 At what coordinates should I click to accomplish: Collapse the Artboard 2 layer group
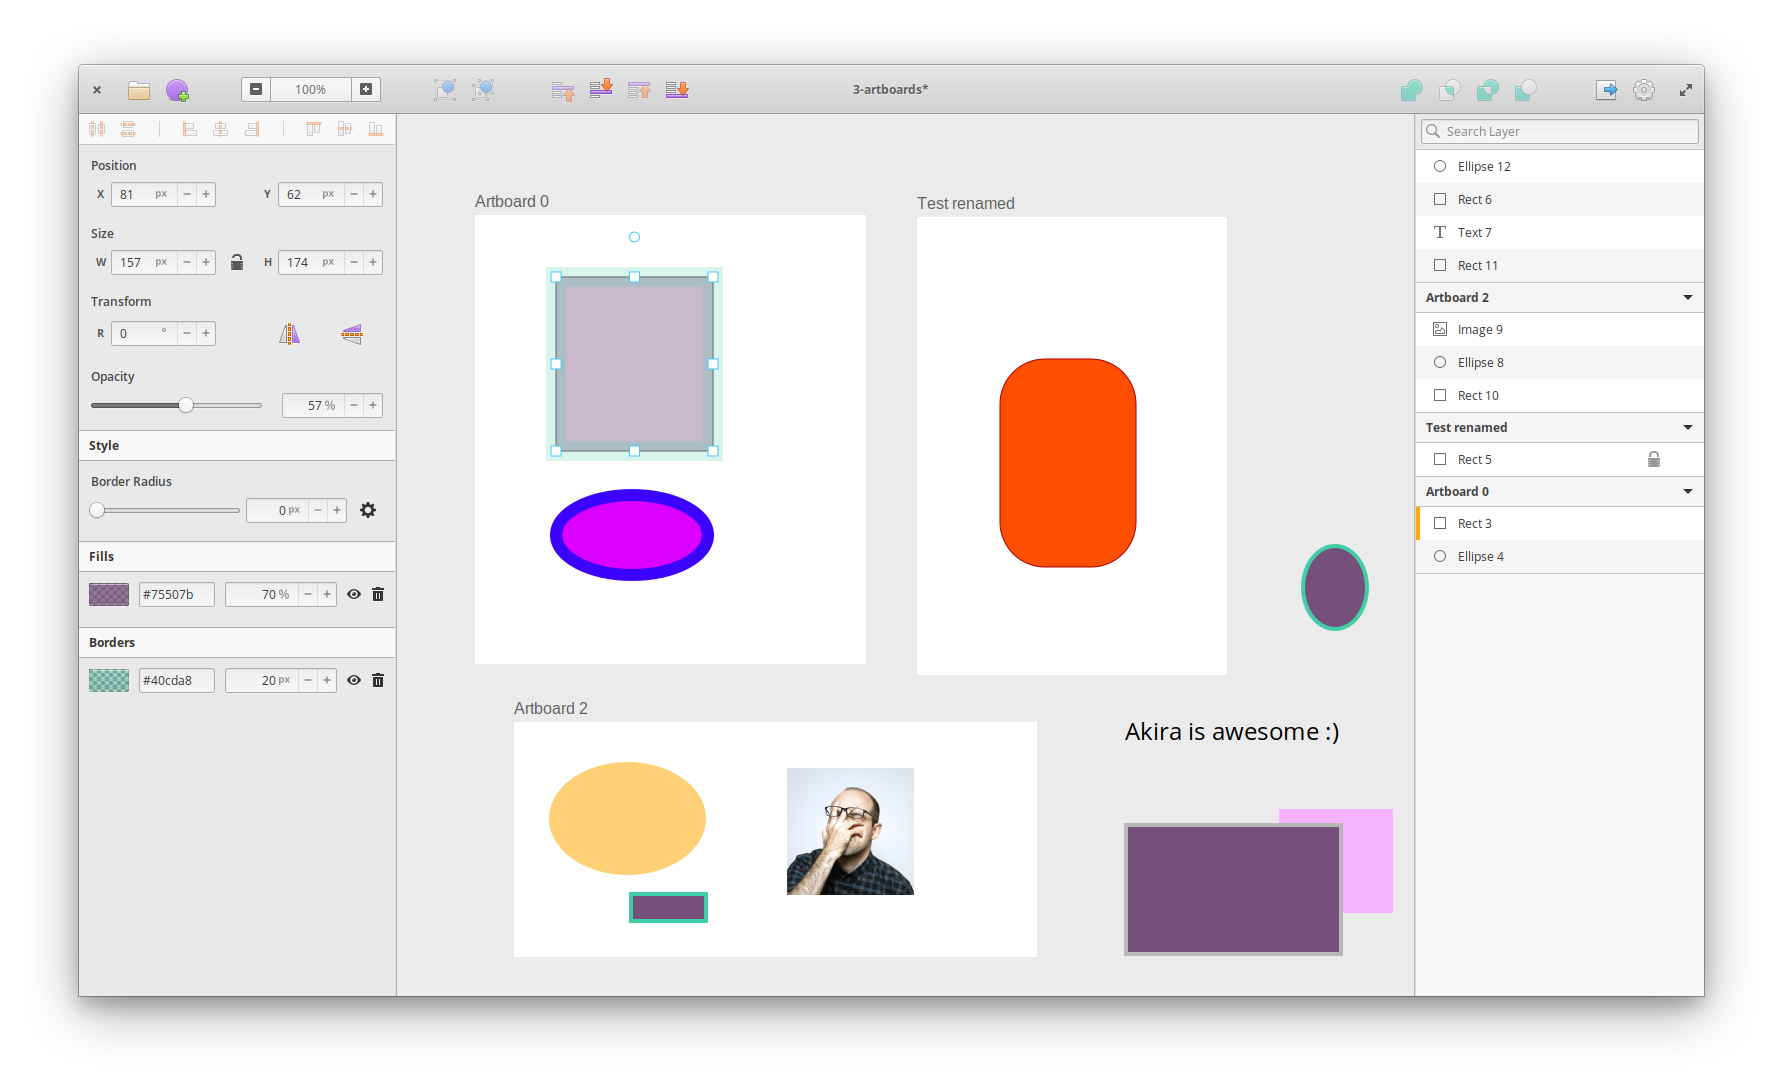[1687, 297]
